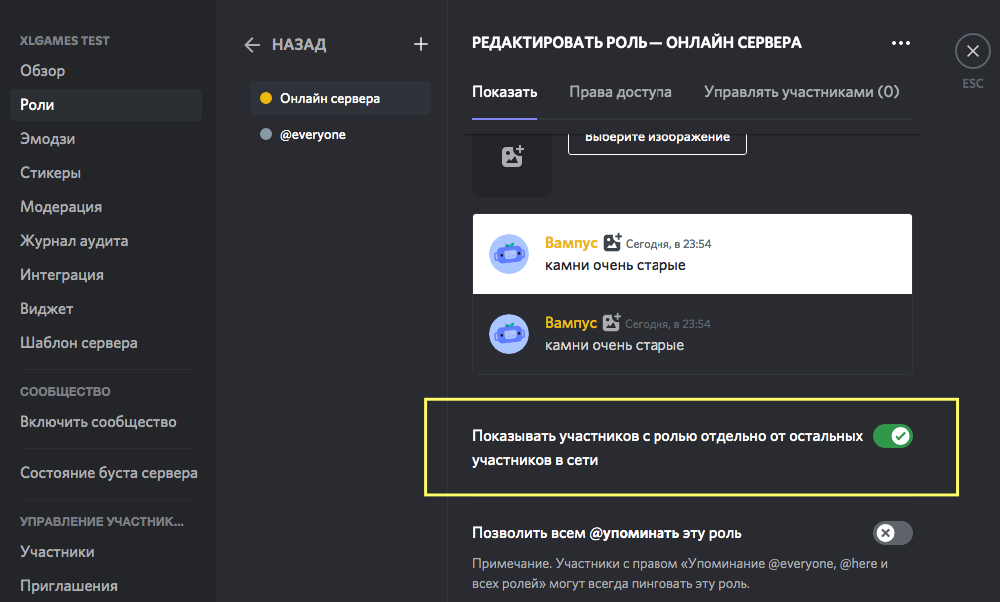Open the Управлять участниками tab
This screenshot has height=602, width=1000.
tap(803, 90)
